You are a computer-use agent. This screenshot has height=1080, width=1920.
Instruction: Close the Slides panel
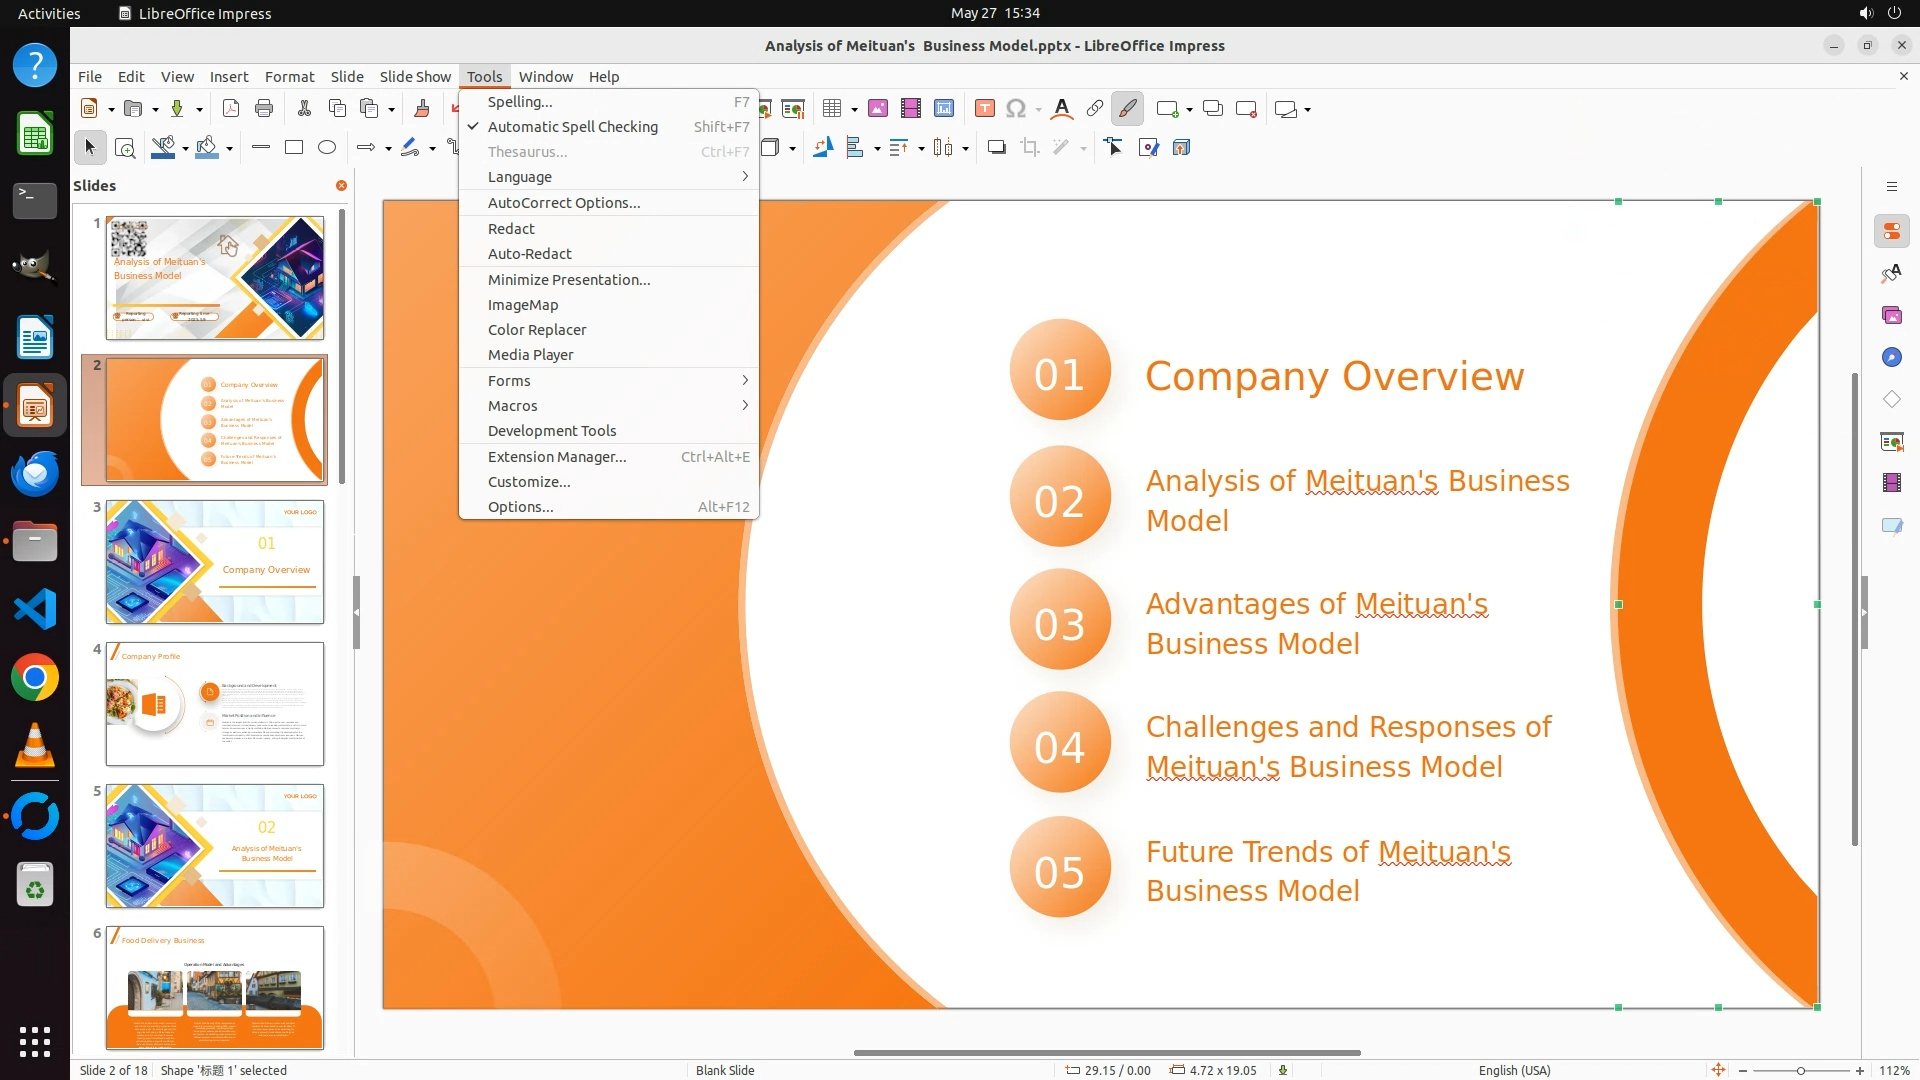tap(341, 186)
